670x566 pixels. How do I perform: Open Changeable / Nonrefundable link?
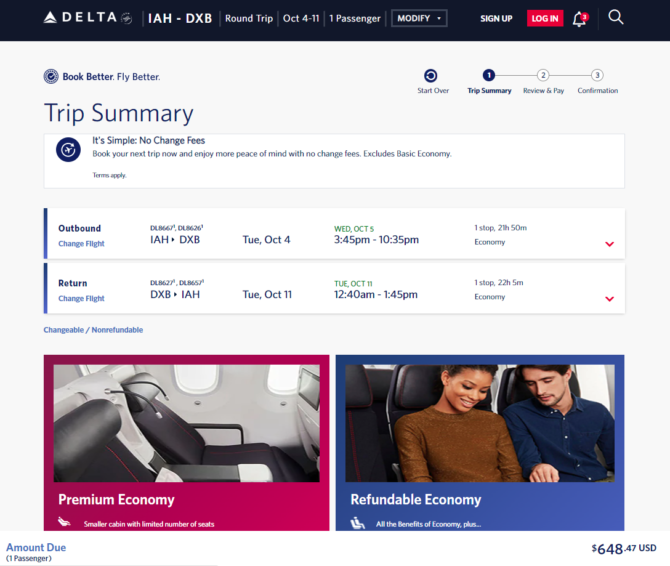[x=93, y=330]
